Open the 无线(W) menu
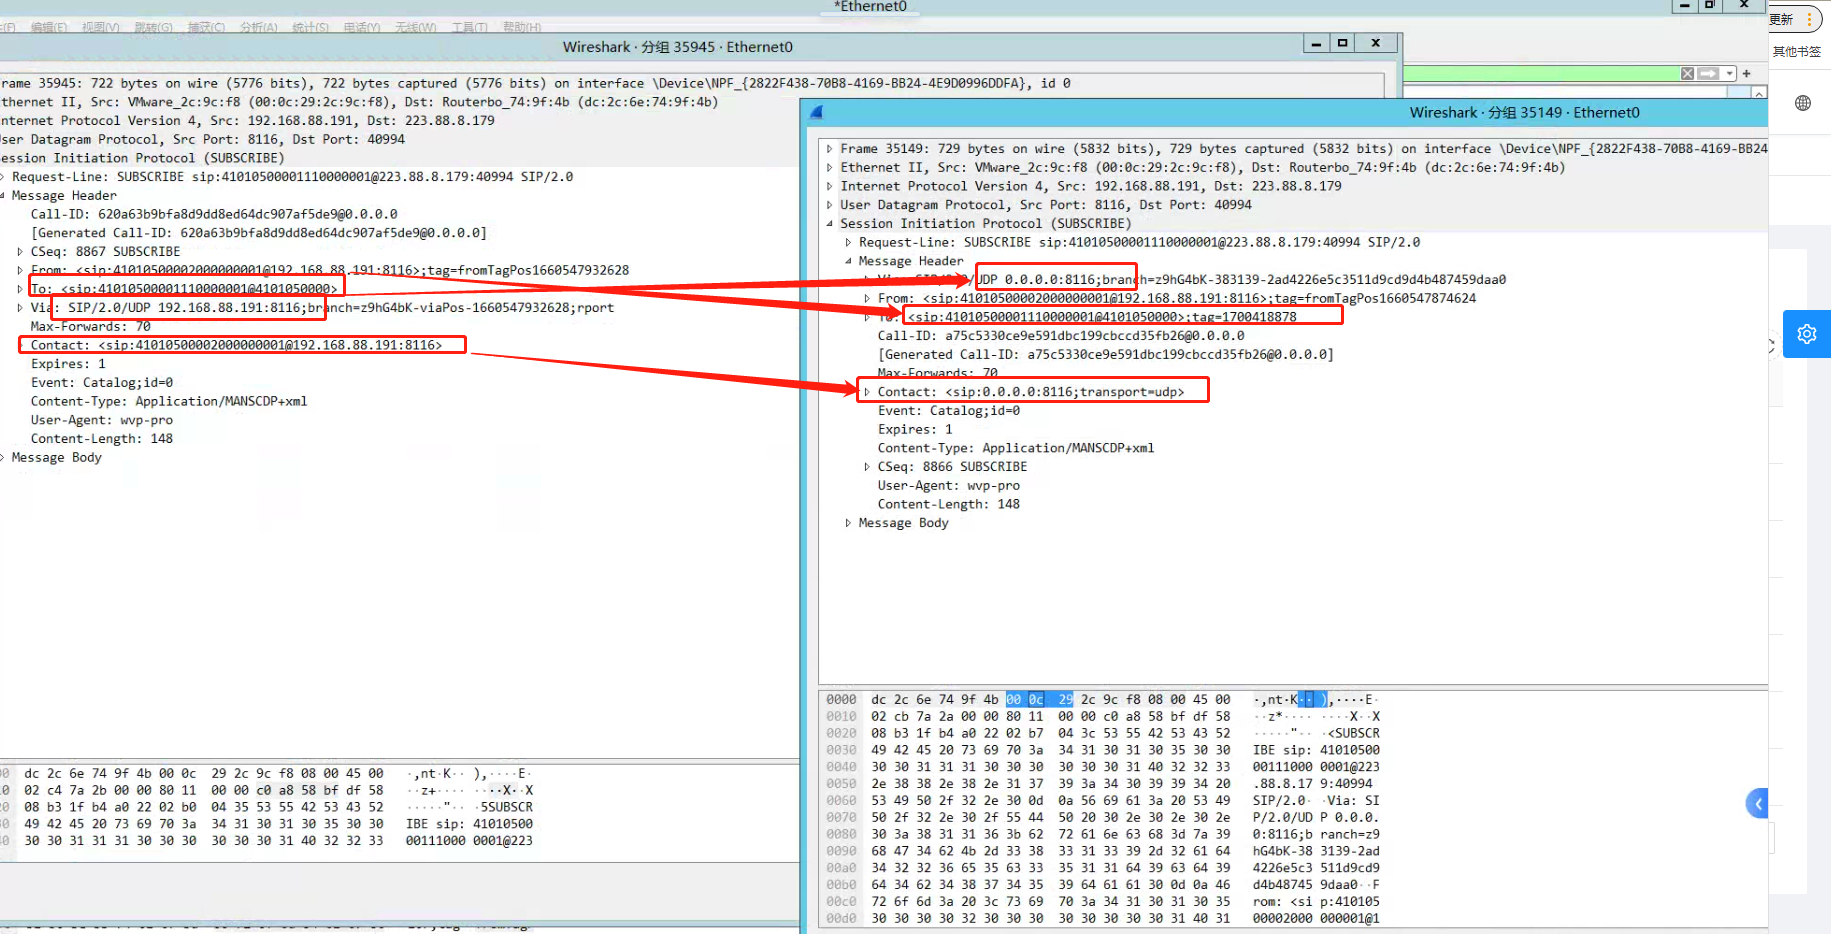Image resolution: width=1831 pixels, height=934 pixels. click(x=415, y=27)
